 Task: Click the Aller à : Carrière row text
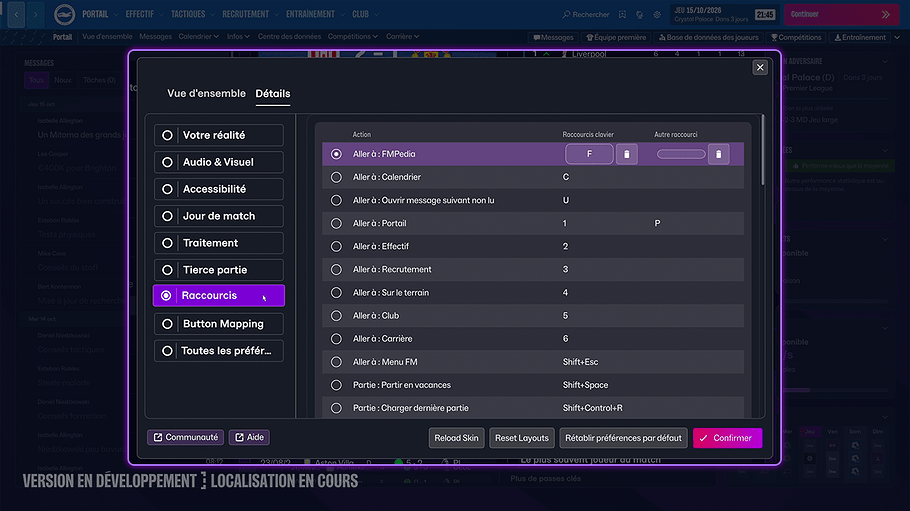point(382,339)
